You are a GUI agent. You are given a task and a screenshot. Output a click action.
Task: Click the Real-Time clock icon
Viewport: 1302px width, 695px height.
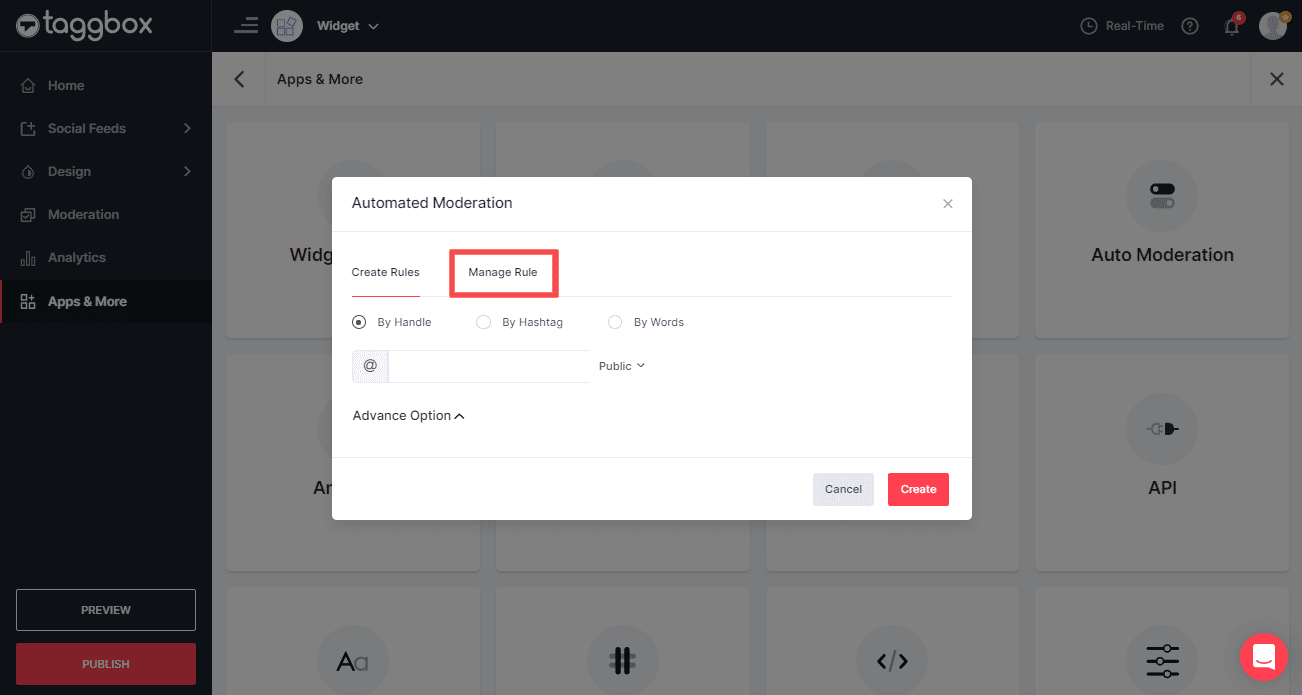(x=1089, y=26)
